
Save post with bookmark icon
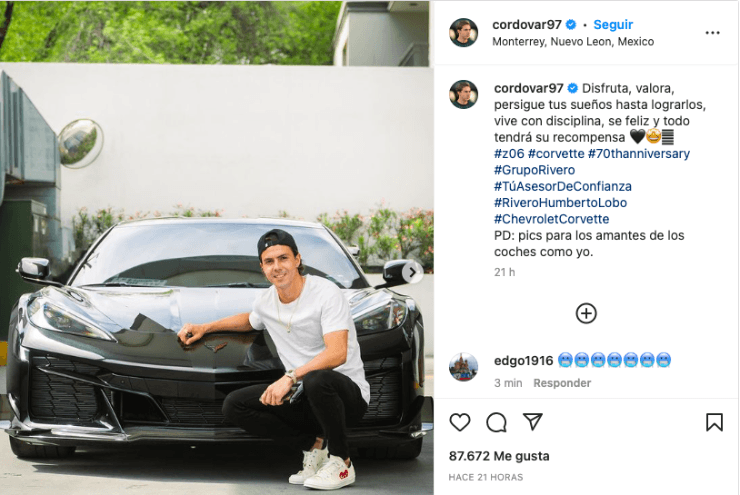coord(714,422)
